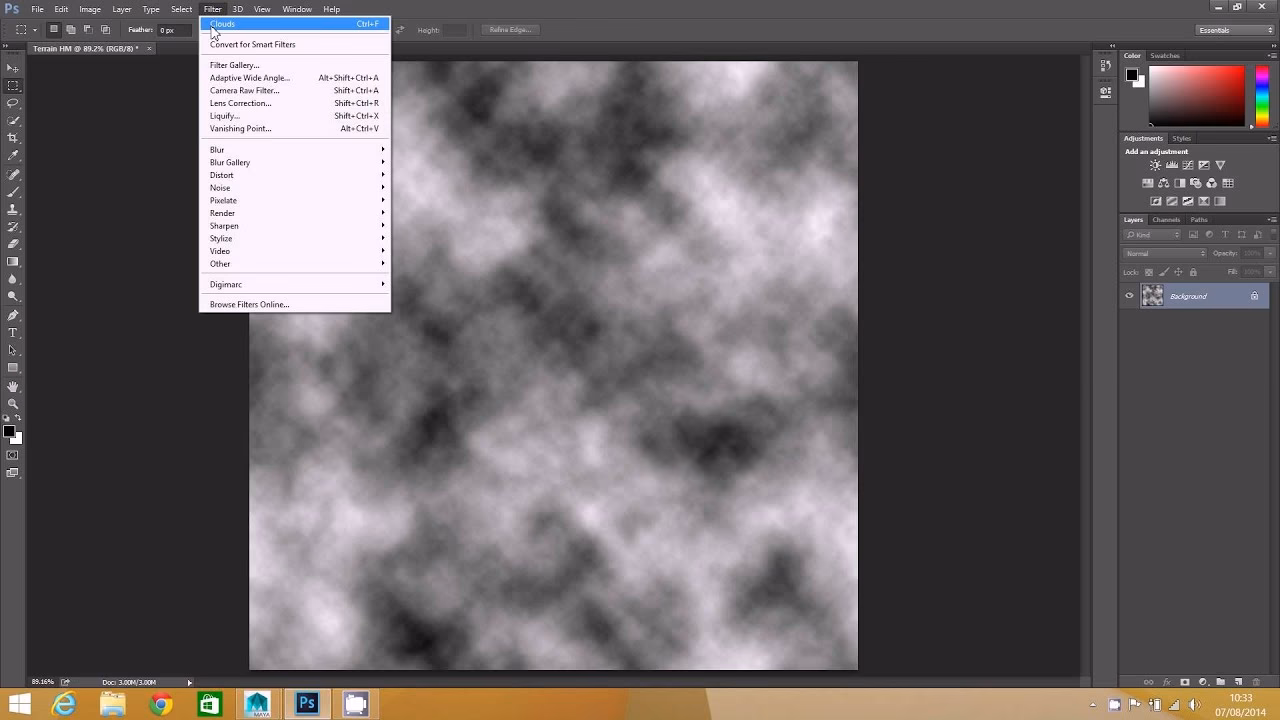
Task: Toggle the lock position option for layers
Action: click(x=1178, y=272)
